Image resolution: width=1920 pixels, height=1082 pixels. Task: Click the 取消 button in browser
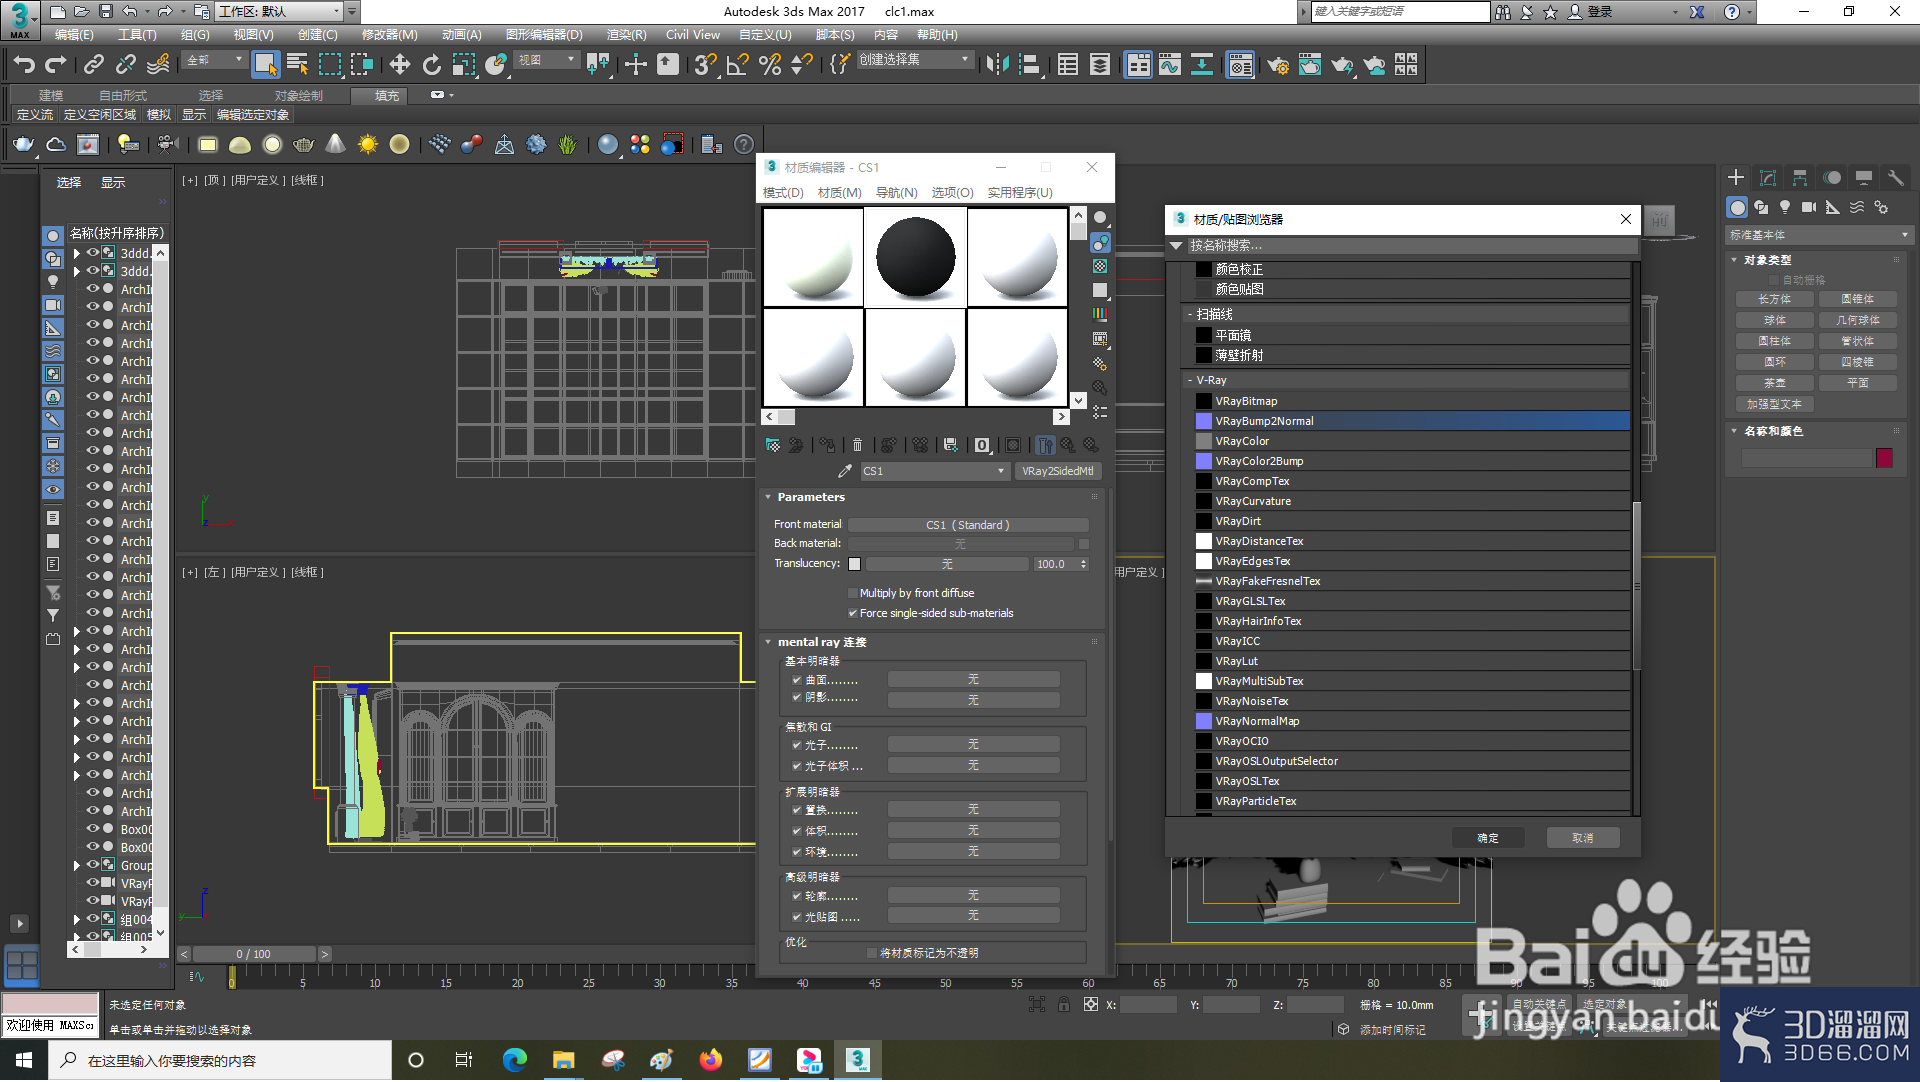[1582, 838]
